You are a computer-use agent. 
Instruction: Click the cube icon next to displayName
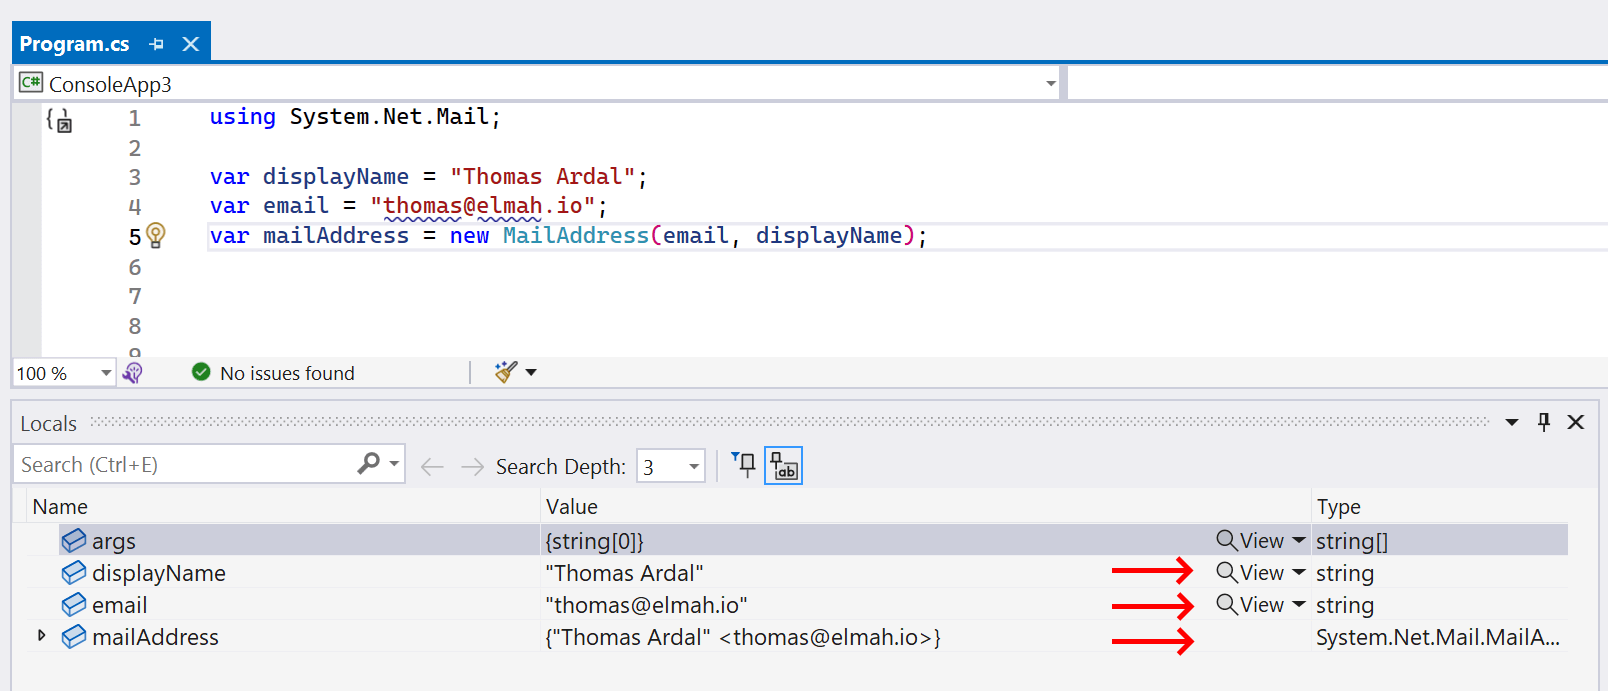click(x=74, y=573)
